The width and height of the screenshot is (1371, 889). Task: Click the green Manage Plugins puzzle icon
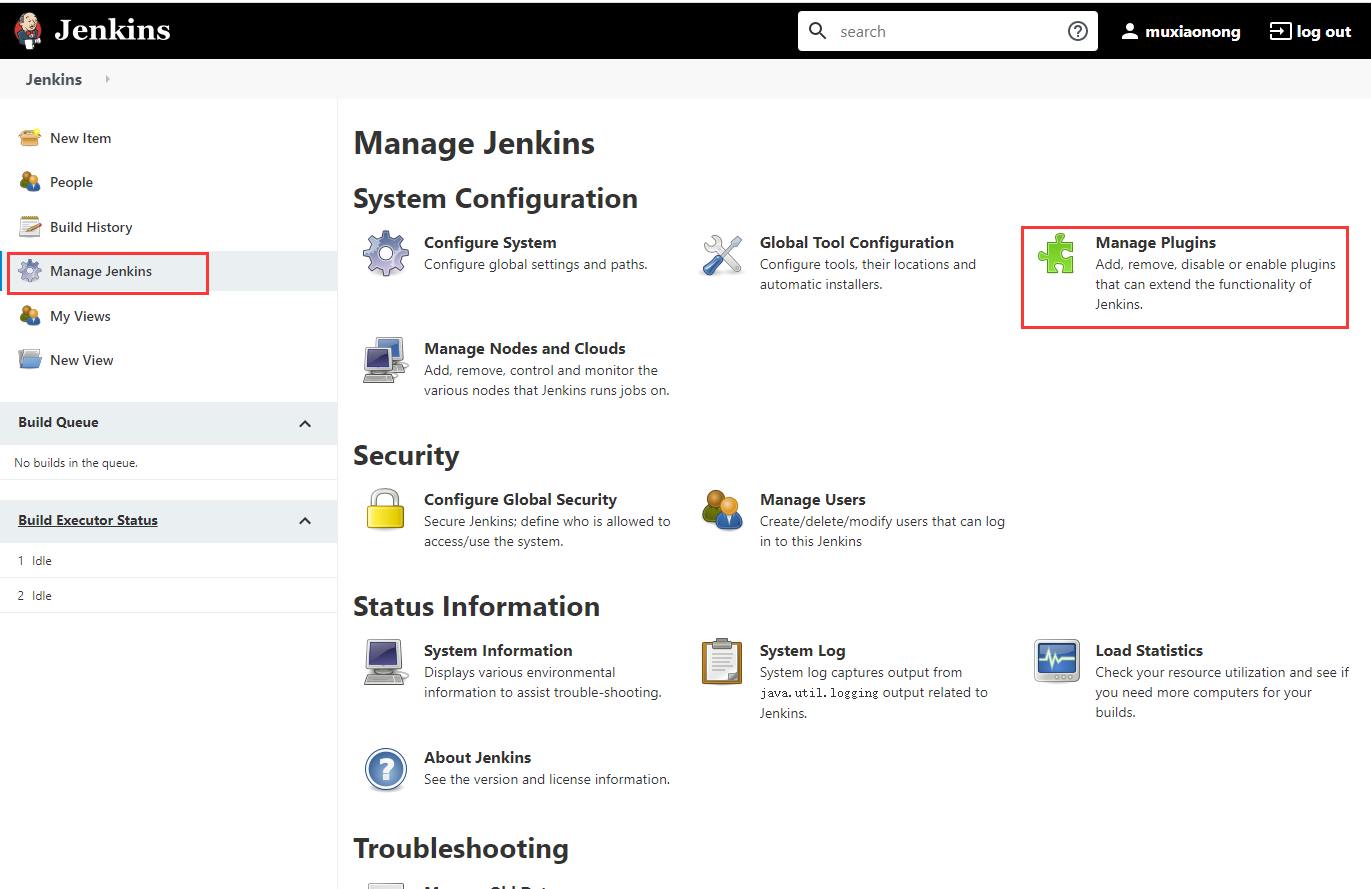tap(1057, 254)
